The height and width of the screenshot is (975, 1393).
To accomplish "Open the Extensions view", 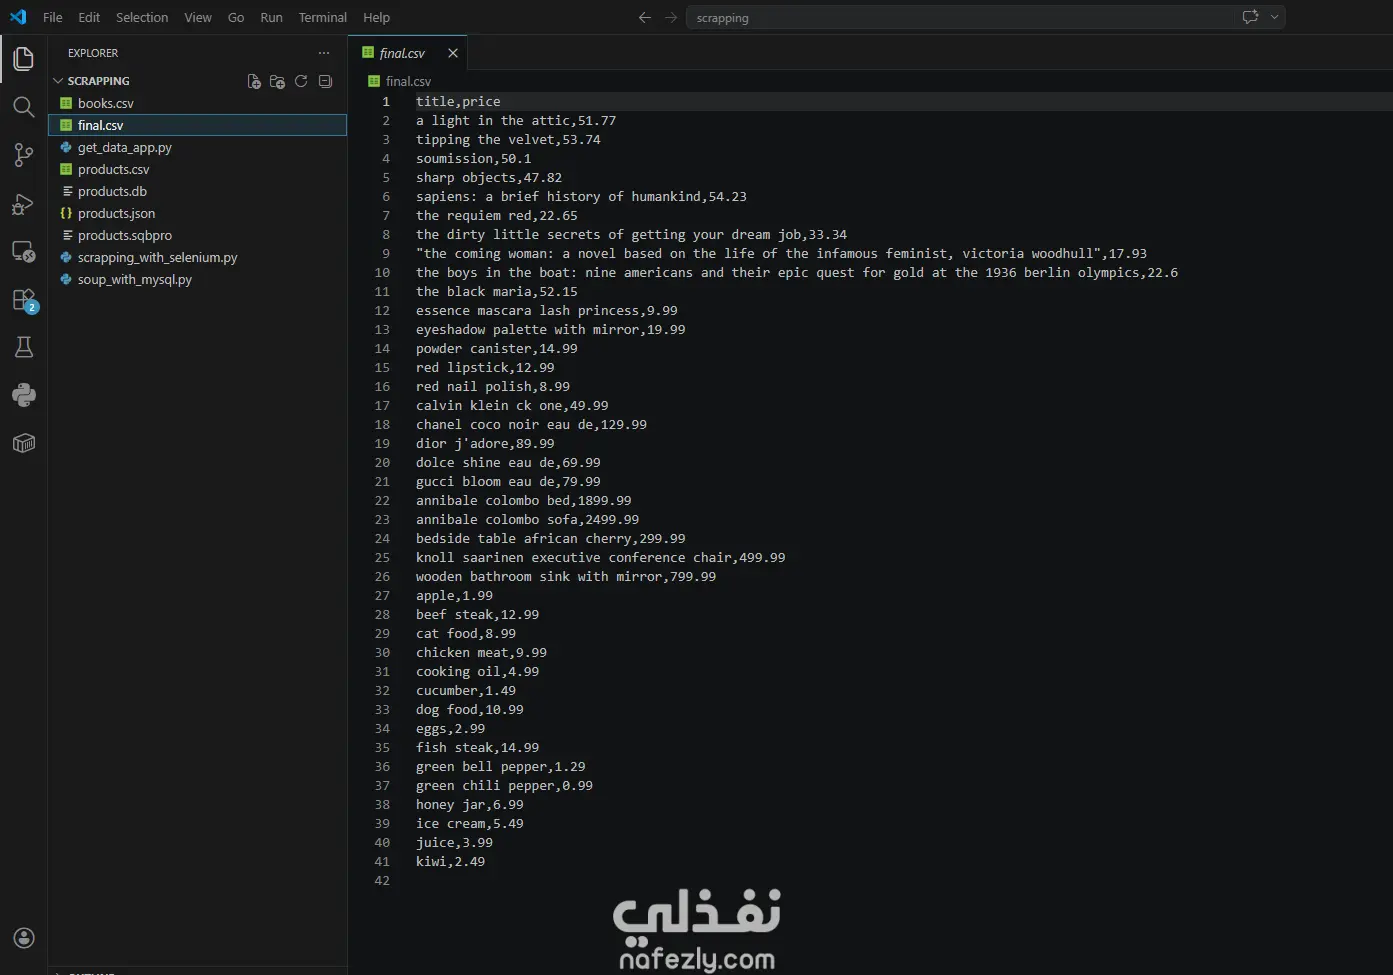I will tap(23, 300).
